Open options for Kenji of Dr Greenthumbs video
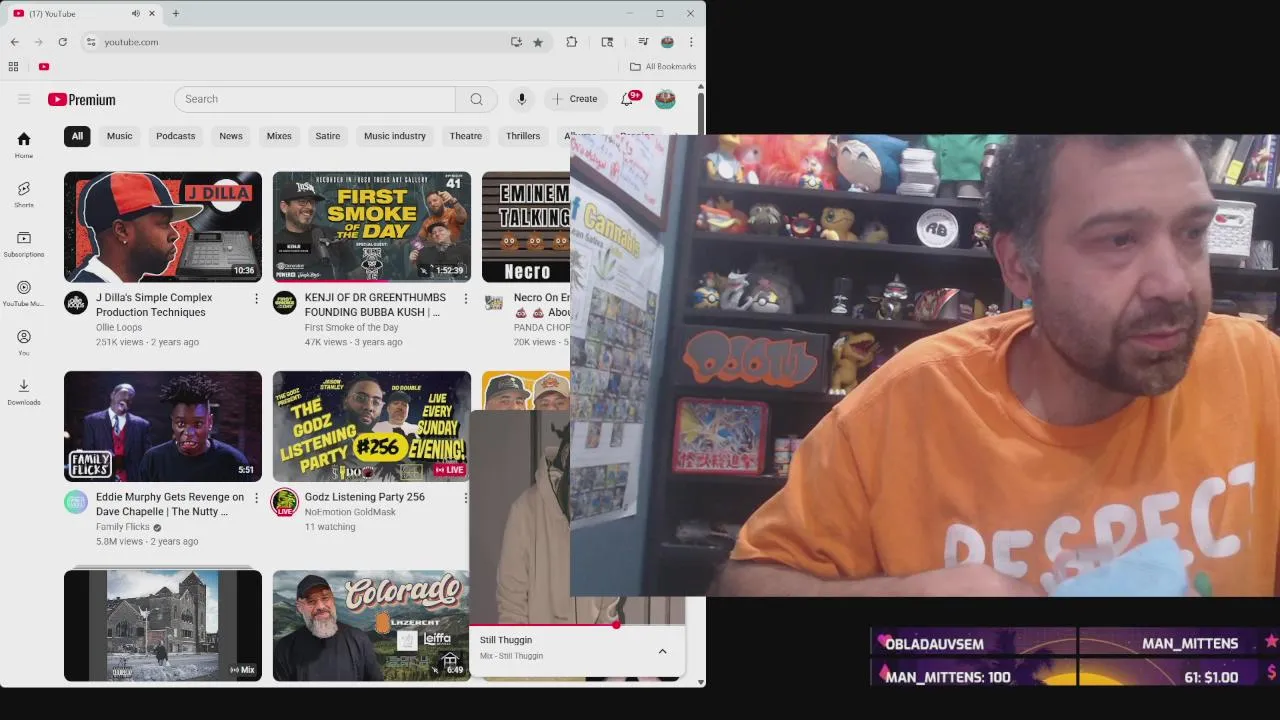 point(465,298)
